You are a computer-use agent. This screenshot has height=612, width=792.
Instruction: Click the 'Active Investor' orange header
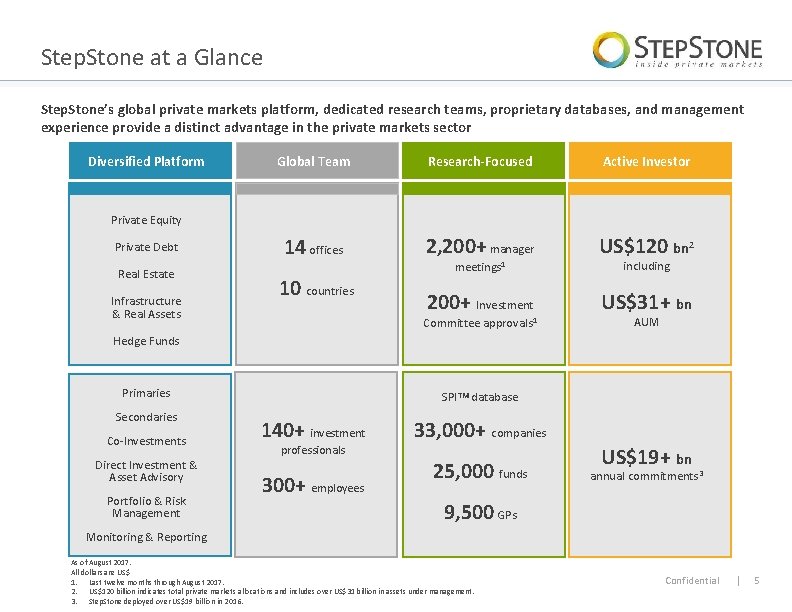click(650, 161)
